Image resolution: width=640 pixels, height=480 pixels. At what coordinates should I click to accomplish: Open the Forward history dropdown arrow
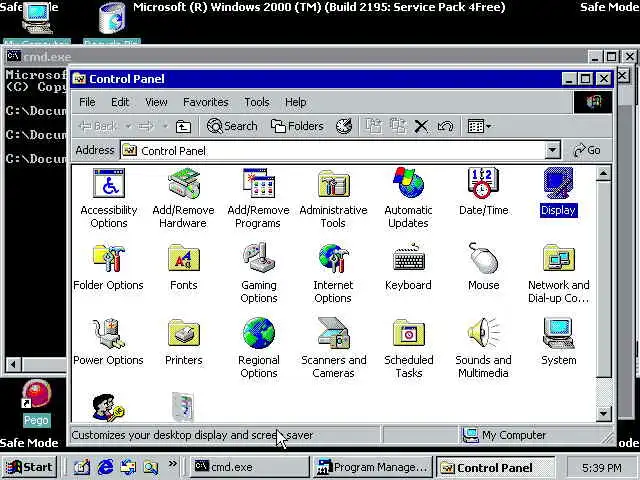pyautogui.click(x=165, y=127)
